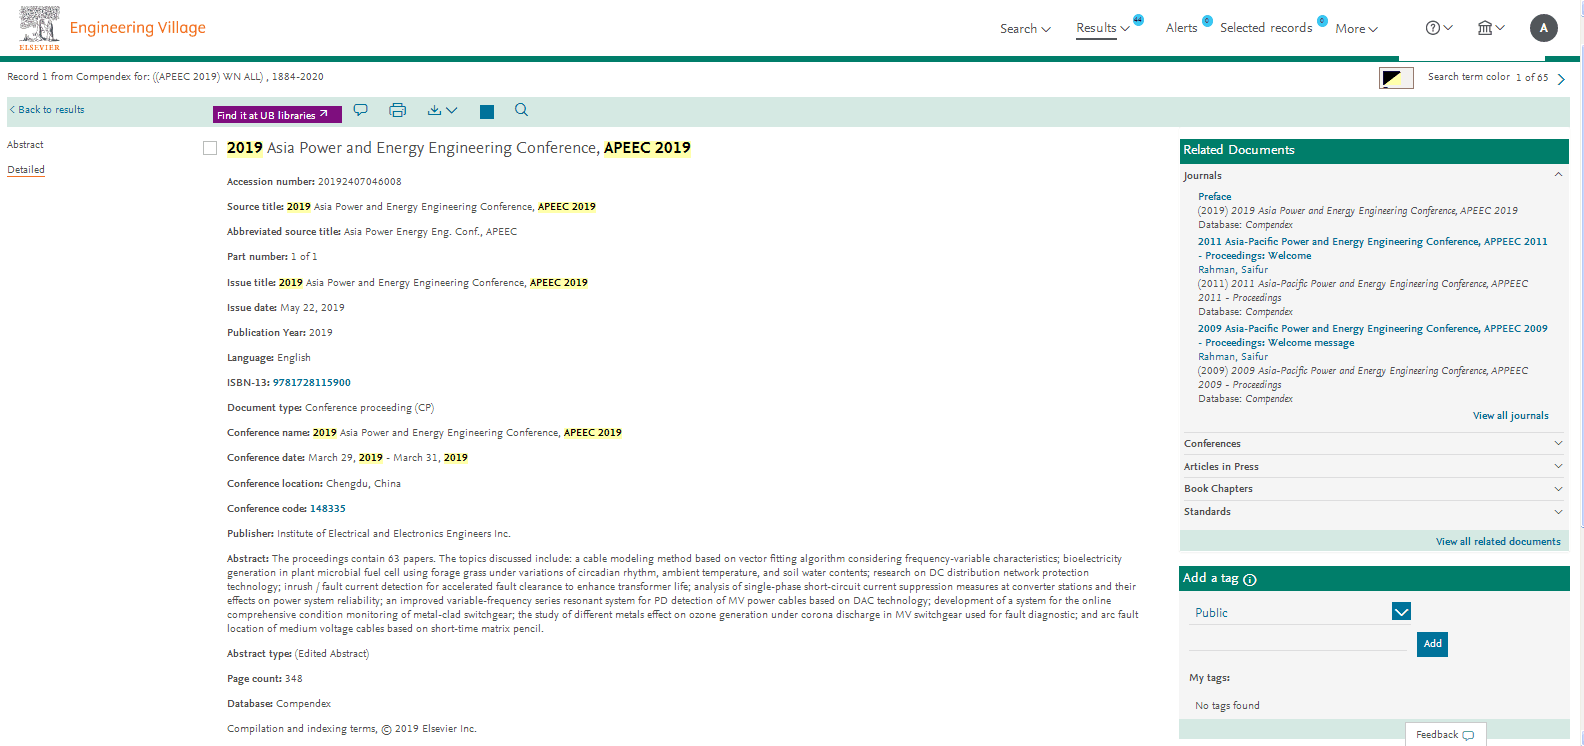This screenshot has height=746, width=1584.
Task: Click the download icon
Action: [434, 110]
